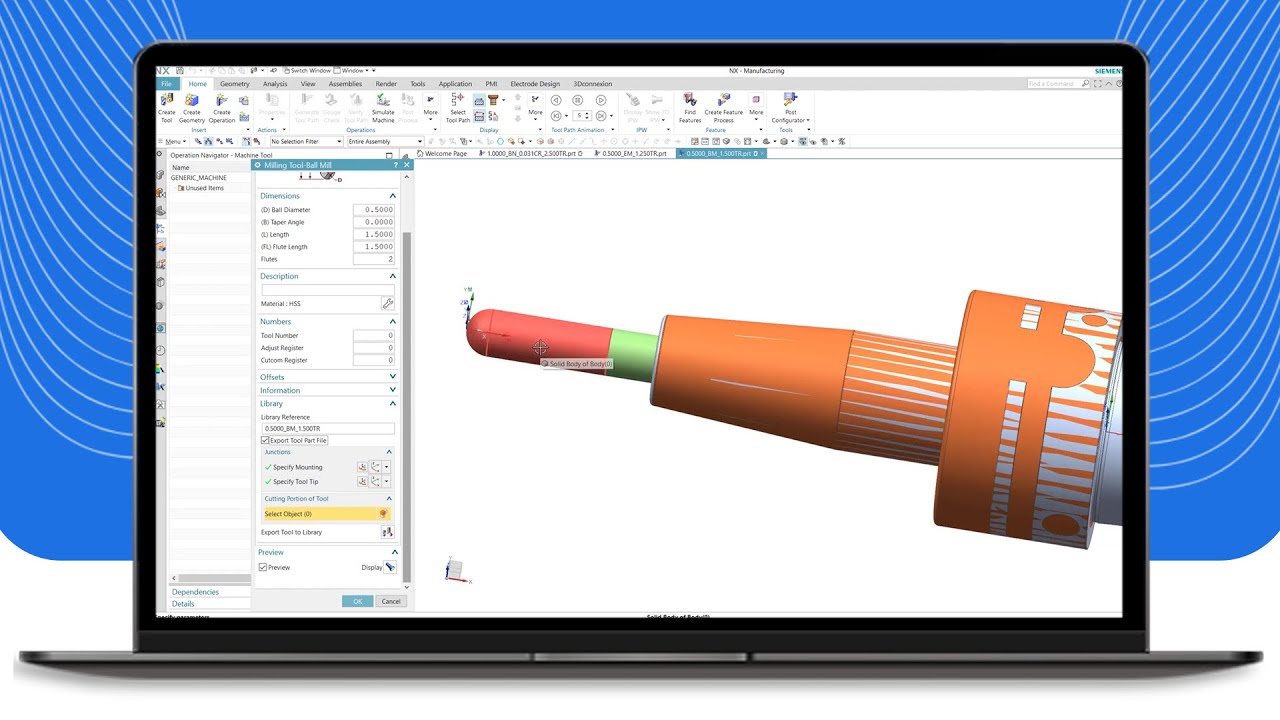The height and width of the screenshot is (720, 1280).
Task: Select the 0.5000_EM_1.250TR.prt tab
Action: tap(631, 154)
